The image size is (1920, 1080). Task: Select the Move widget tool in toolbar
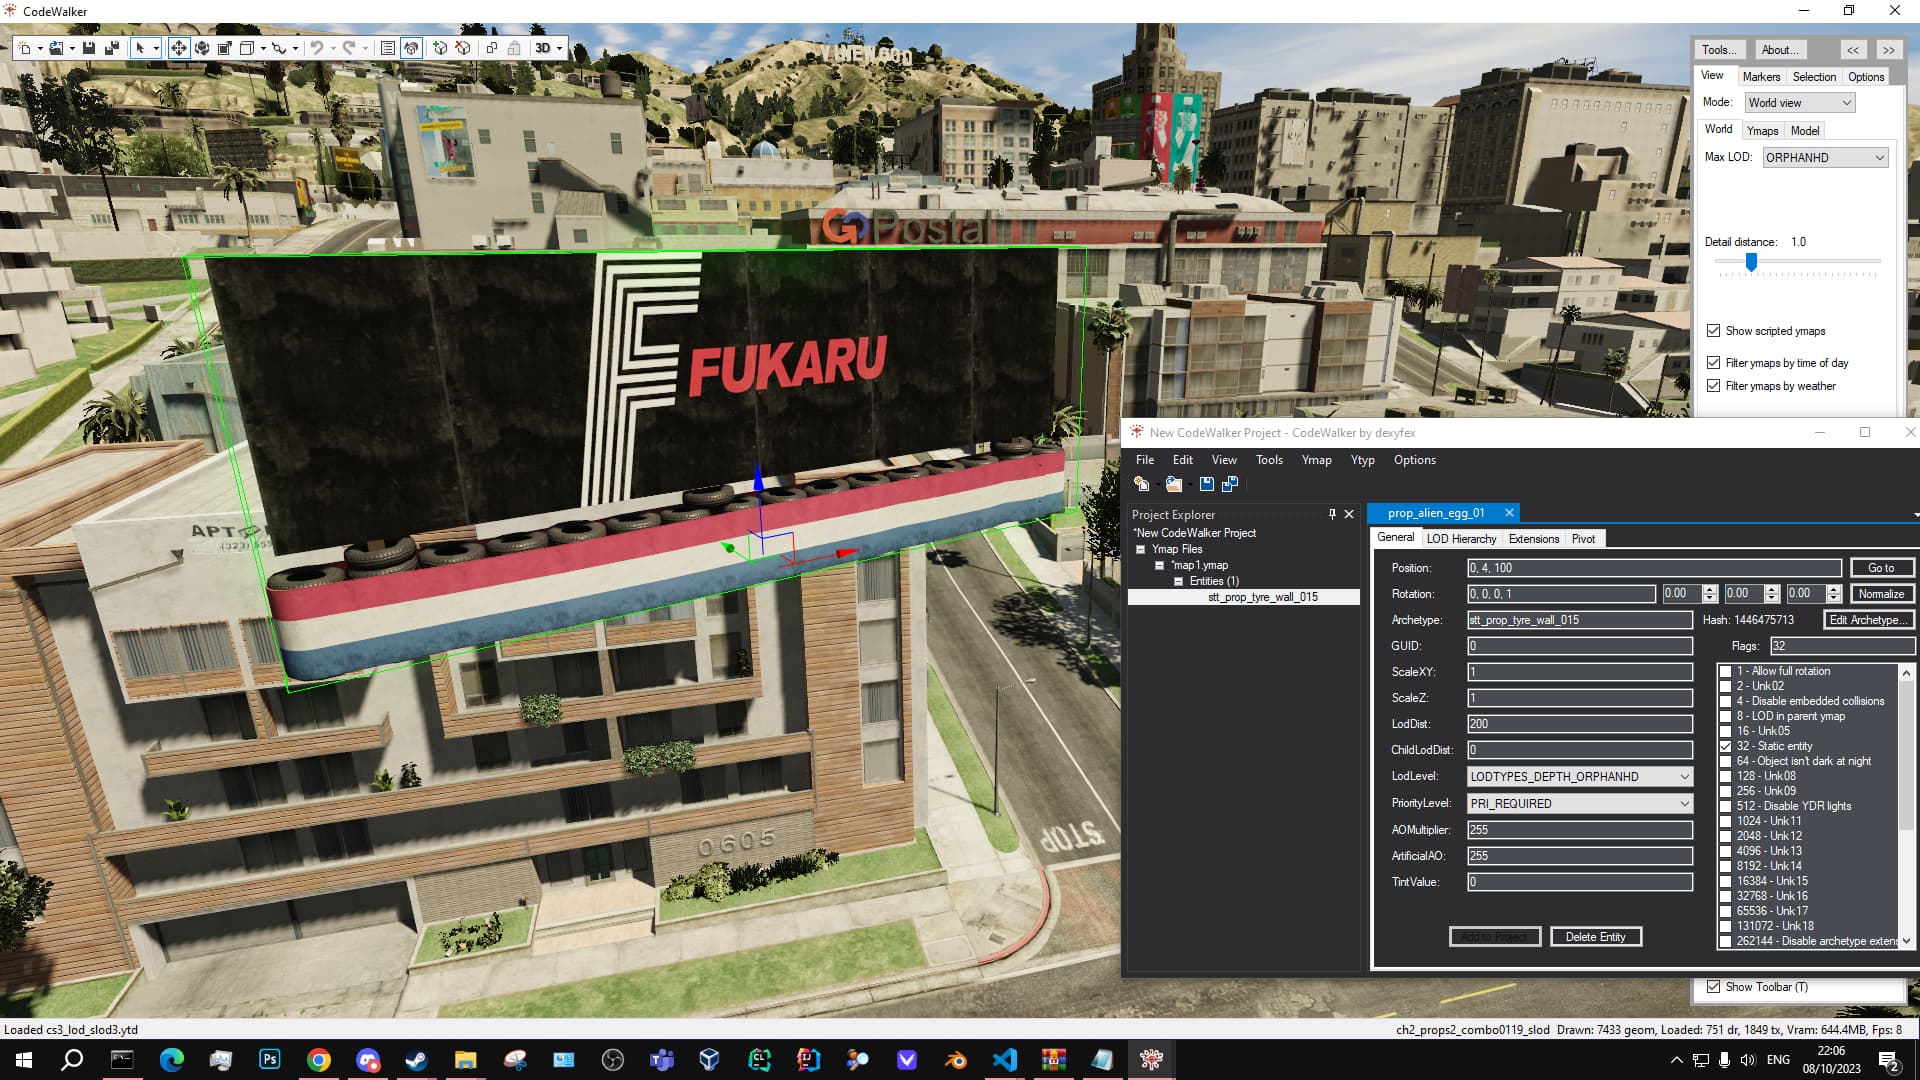(178, 48)
